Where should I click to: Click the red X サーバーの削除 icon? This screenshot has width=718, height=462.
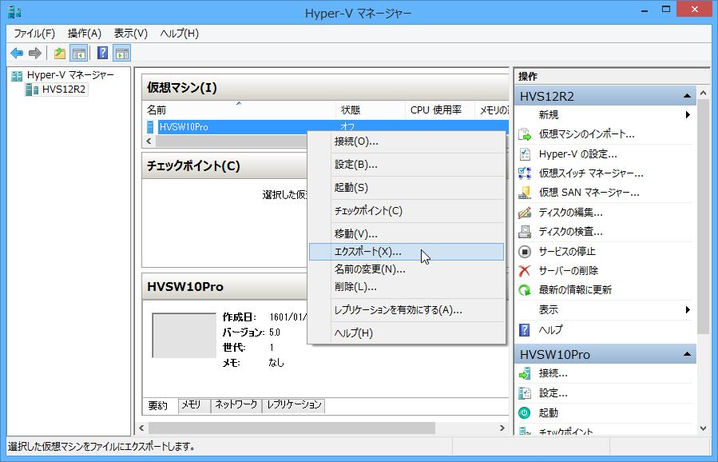[525, 271]
